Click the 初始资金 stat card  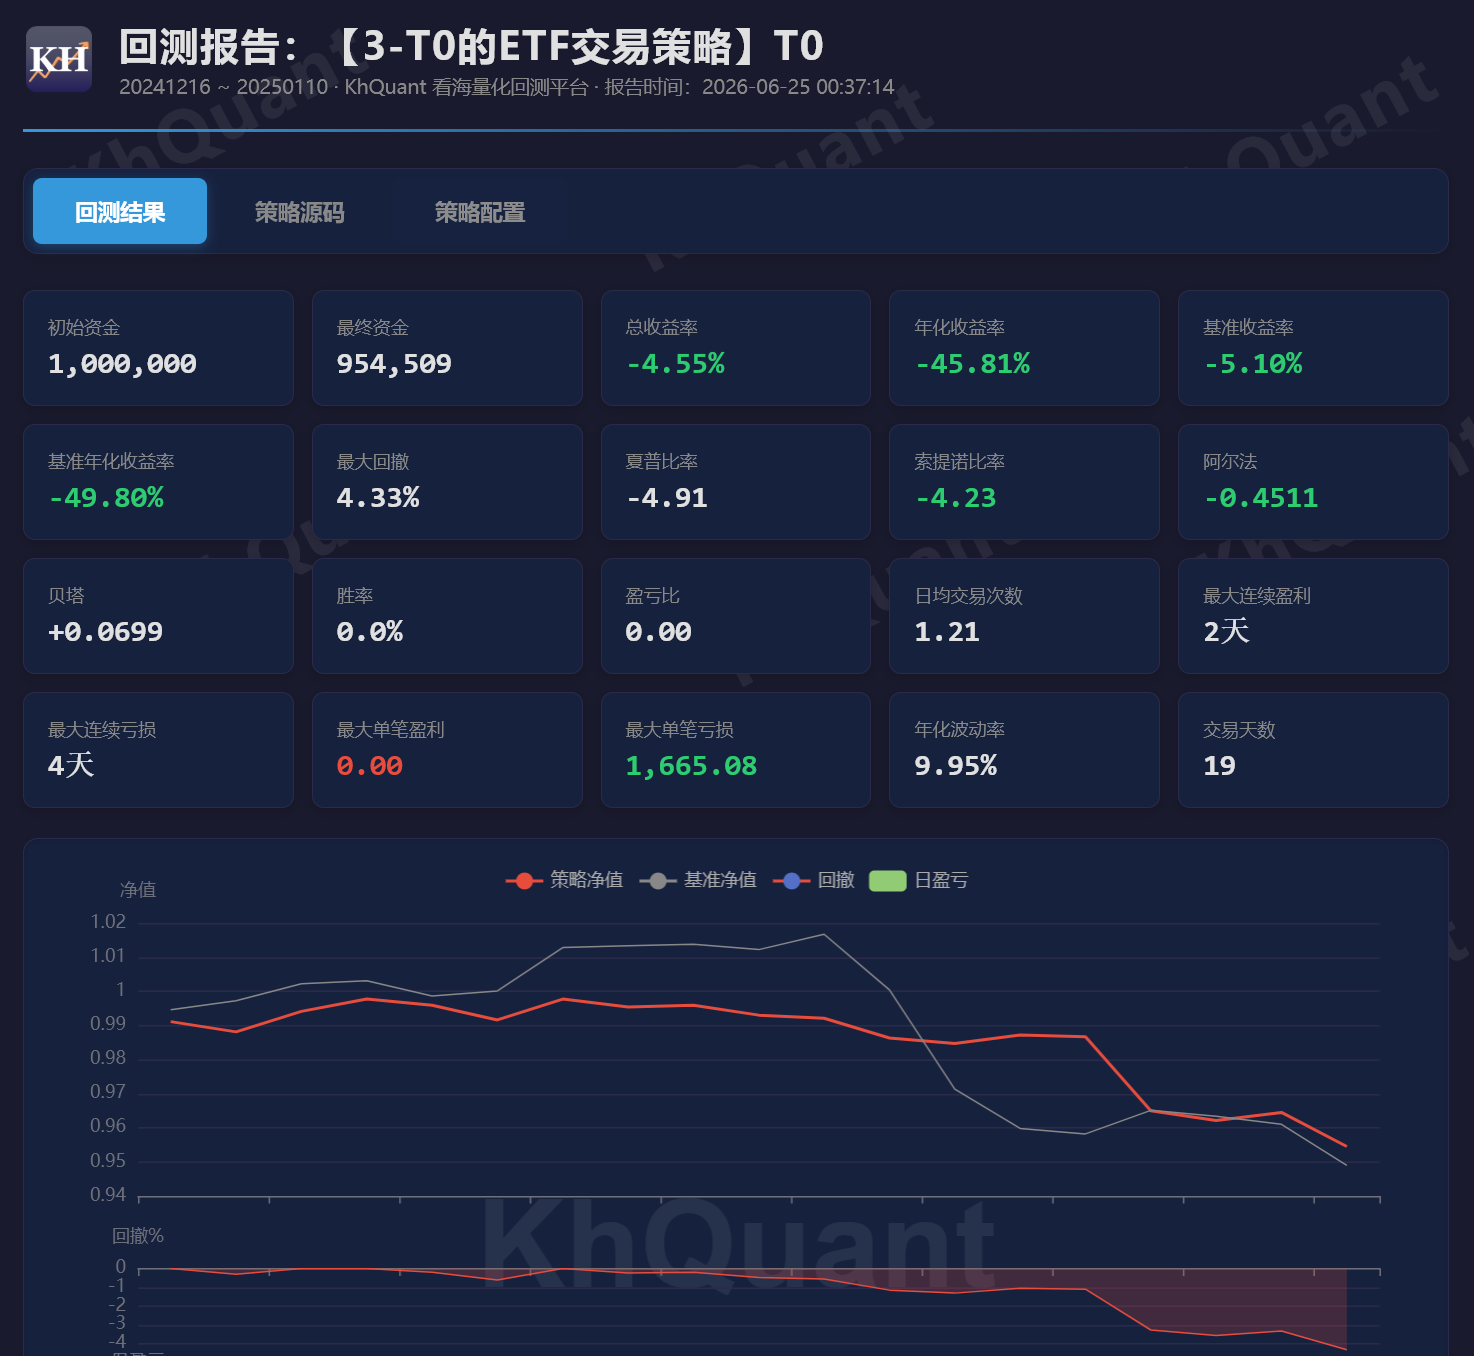158,348
